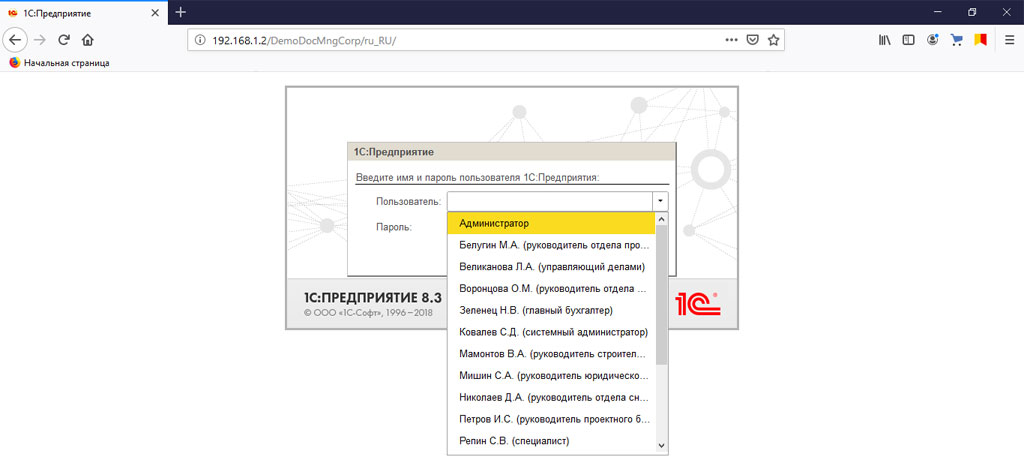This screenshot has height=475, width=1024.
Task: Bookmark this page with the star icon
Action: [x=773, y=40]
